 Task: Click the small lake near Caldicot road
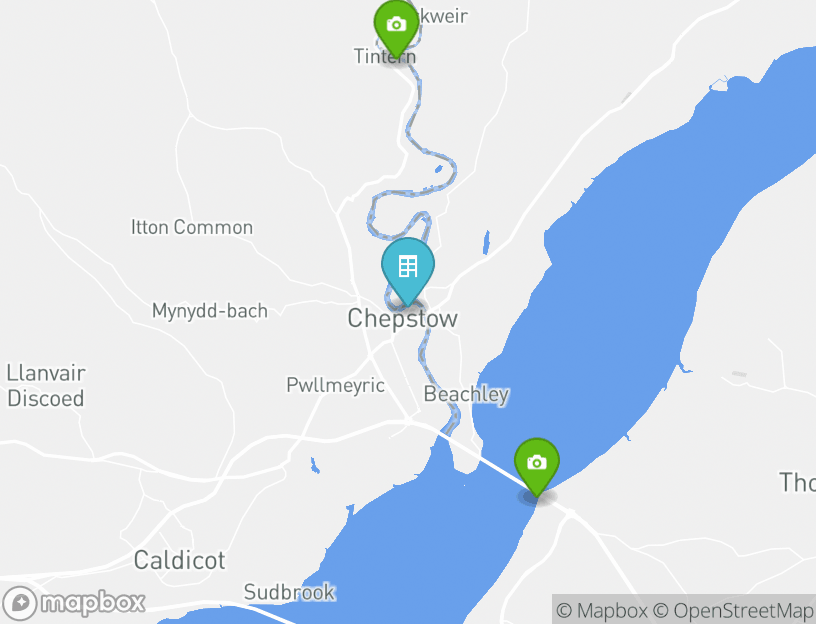[x=315, y=465]
